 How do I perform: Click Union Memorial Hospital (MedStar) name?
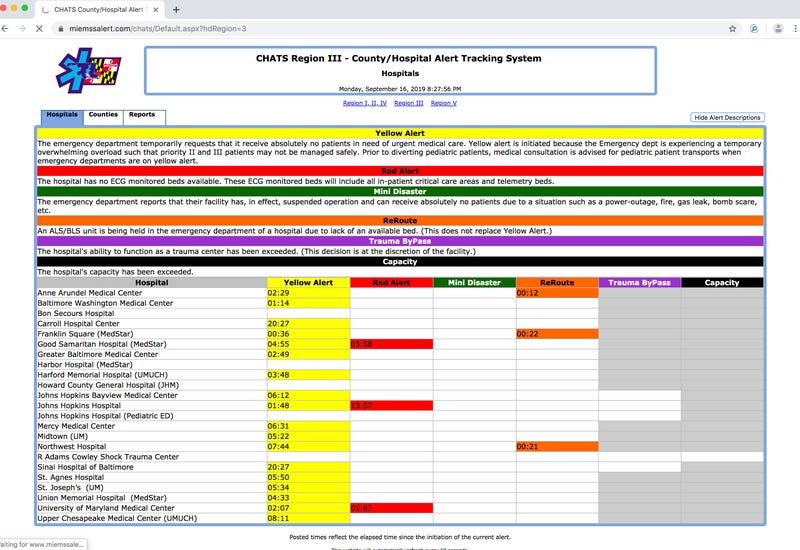coord(102,497)
